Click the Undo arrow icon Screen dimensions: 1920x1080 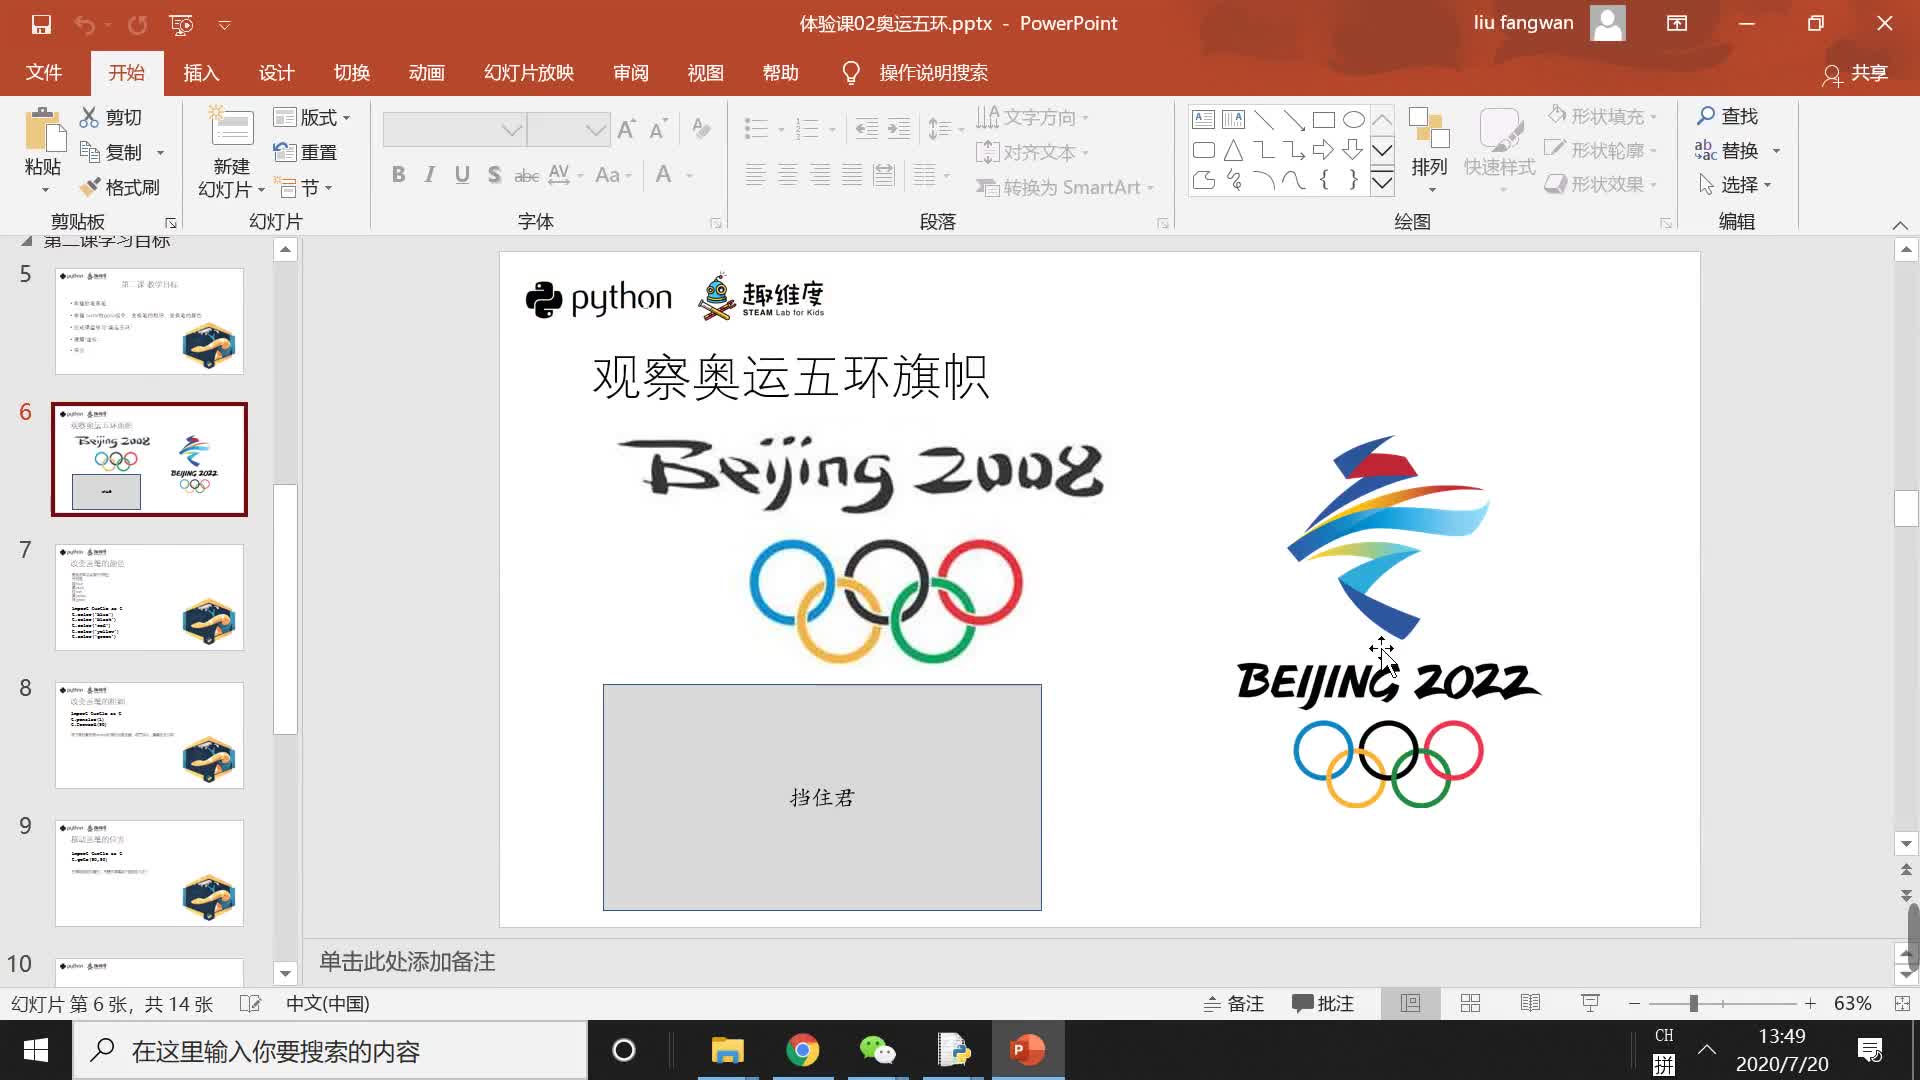coord(86,24)
